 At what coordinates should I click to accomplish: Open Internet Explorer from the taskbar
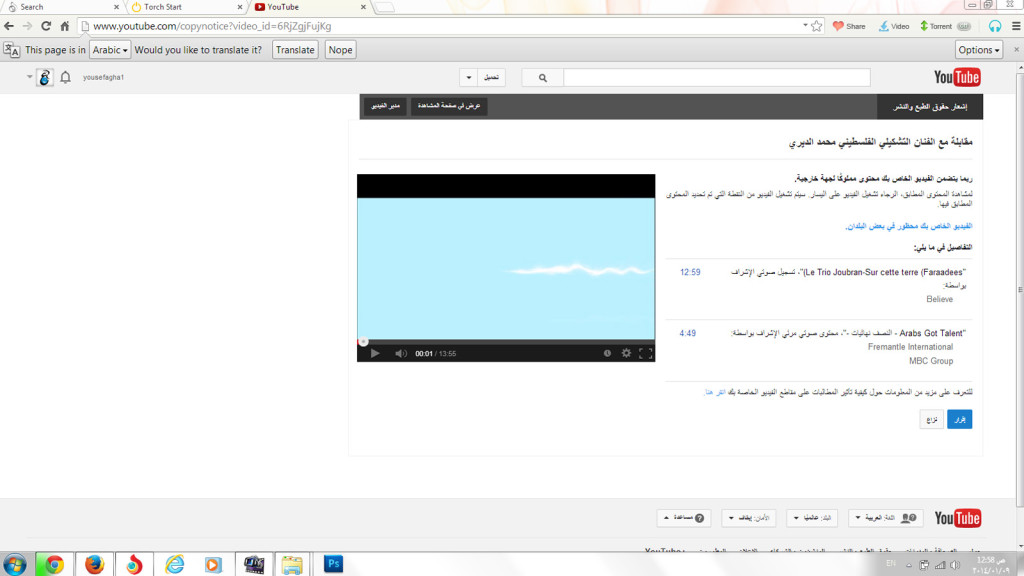point(174,564)
